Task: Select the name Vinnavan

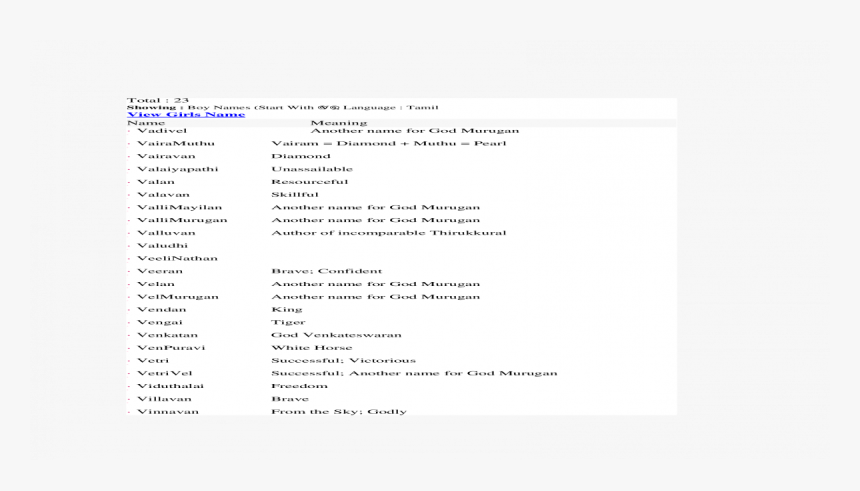Action: click(x=168, y=411)
